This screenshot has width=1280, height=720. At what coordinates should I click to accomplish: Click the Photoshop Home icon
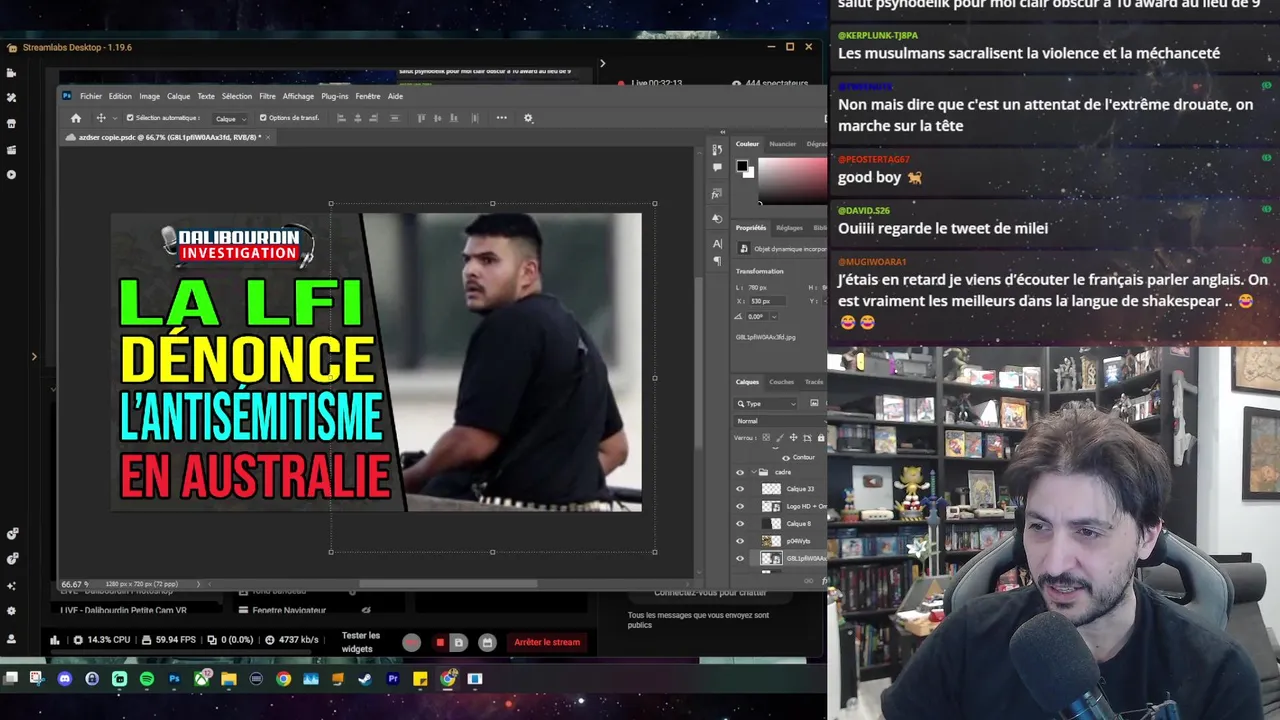coord(75,118)
